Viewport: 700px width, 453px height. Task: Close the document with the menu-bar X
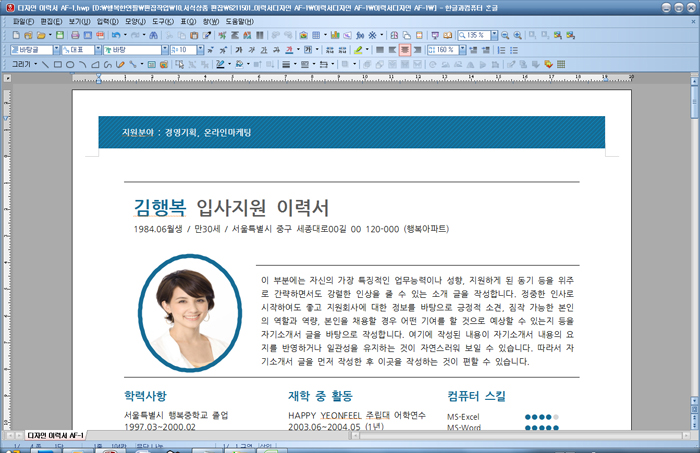[x=693, y=21]
